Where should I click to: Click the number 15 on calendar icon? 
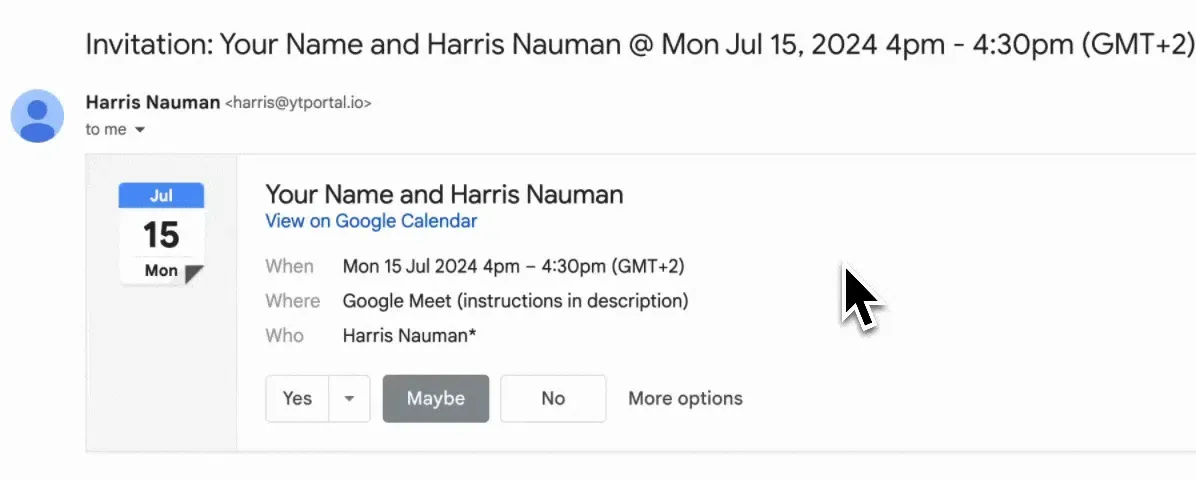click(161, 235)
